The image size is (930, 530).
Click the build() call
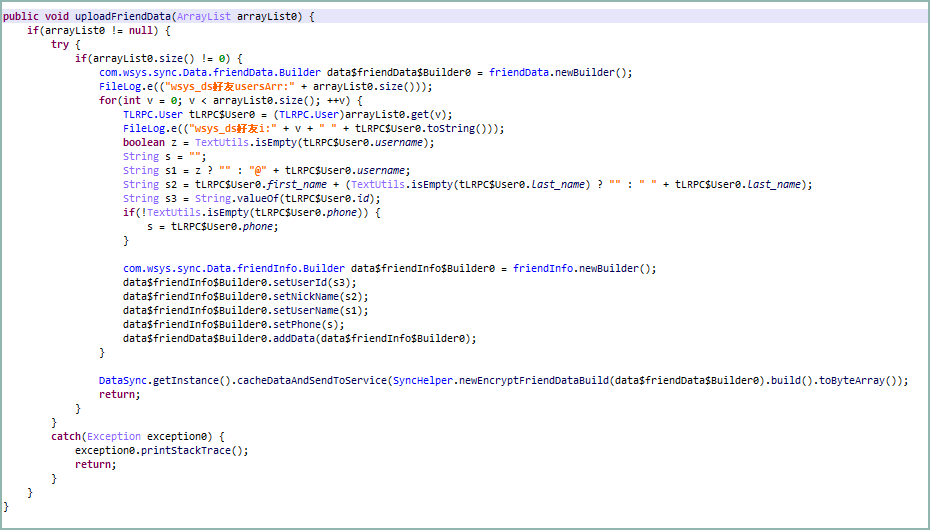792,381
